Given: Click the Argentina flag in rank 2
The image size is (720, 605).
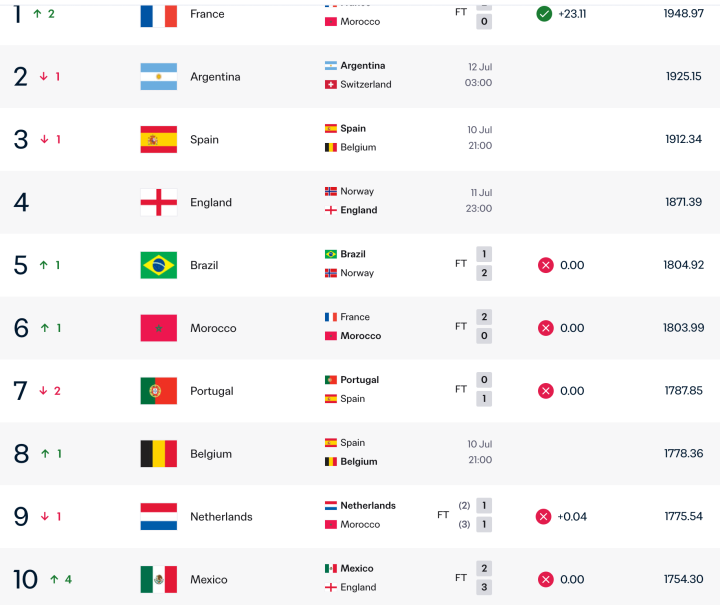Looking at the screenshot, I should 158,77.
